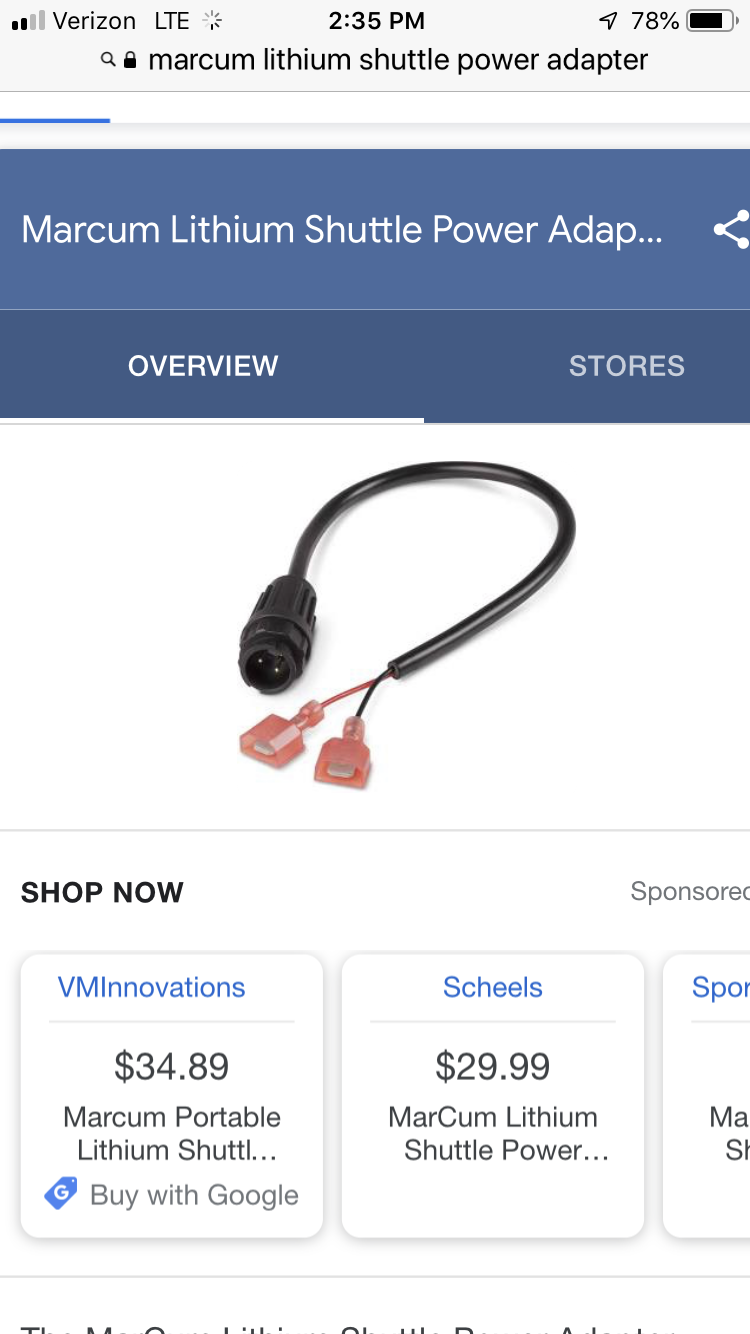This screenshot has width=750, height=1334.
Task: Tap the $34.89 price on VMInnovations card
Action: click(172, 1067)
